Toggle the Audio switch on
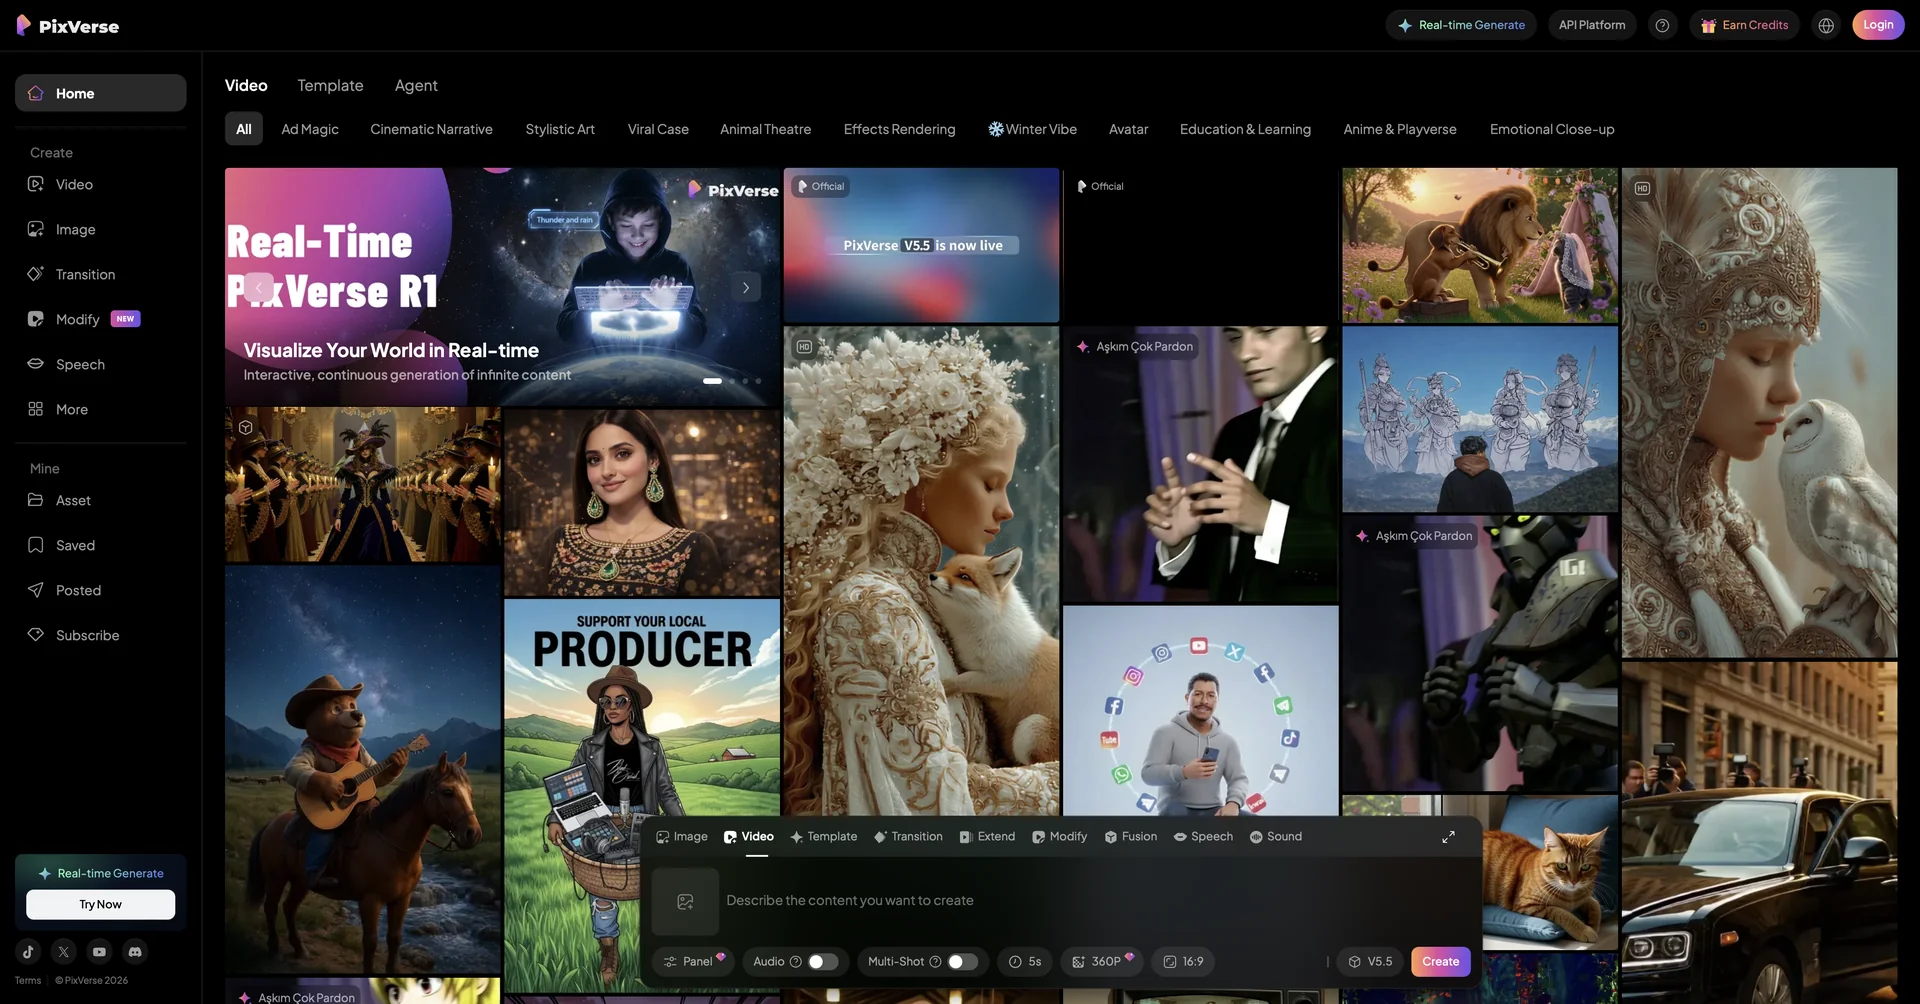The height and width of the screenshot is (1004, 1920). tap(822, 962)
